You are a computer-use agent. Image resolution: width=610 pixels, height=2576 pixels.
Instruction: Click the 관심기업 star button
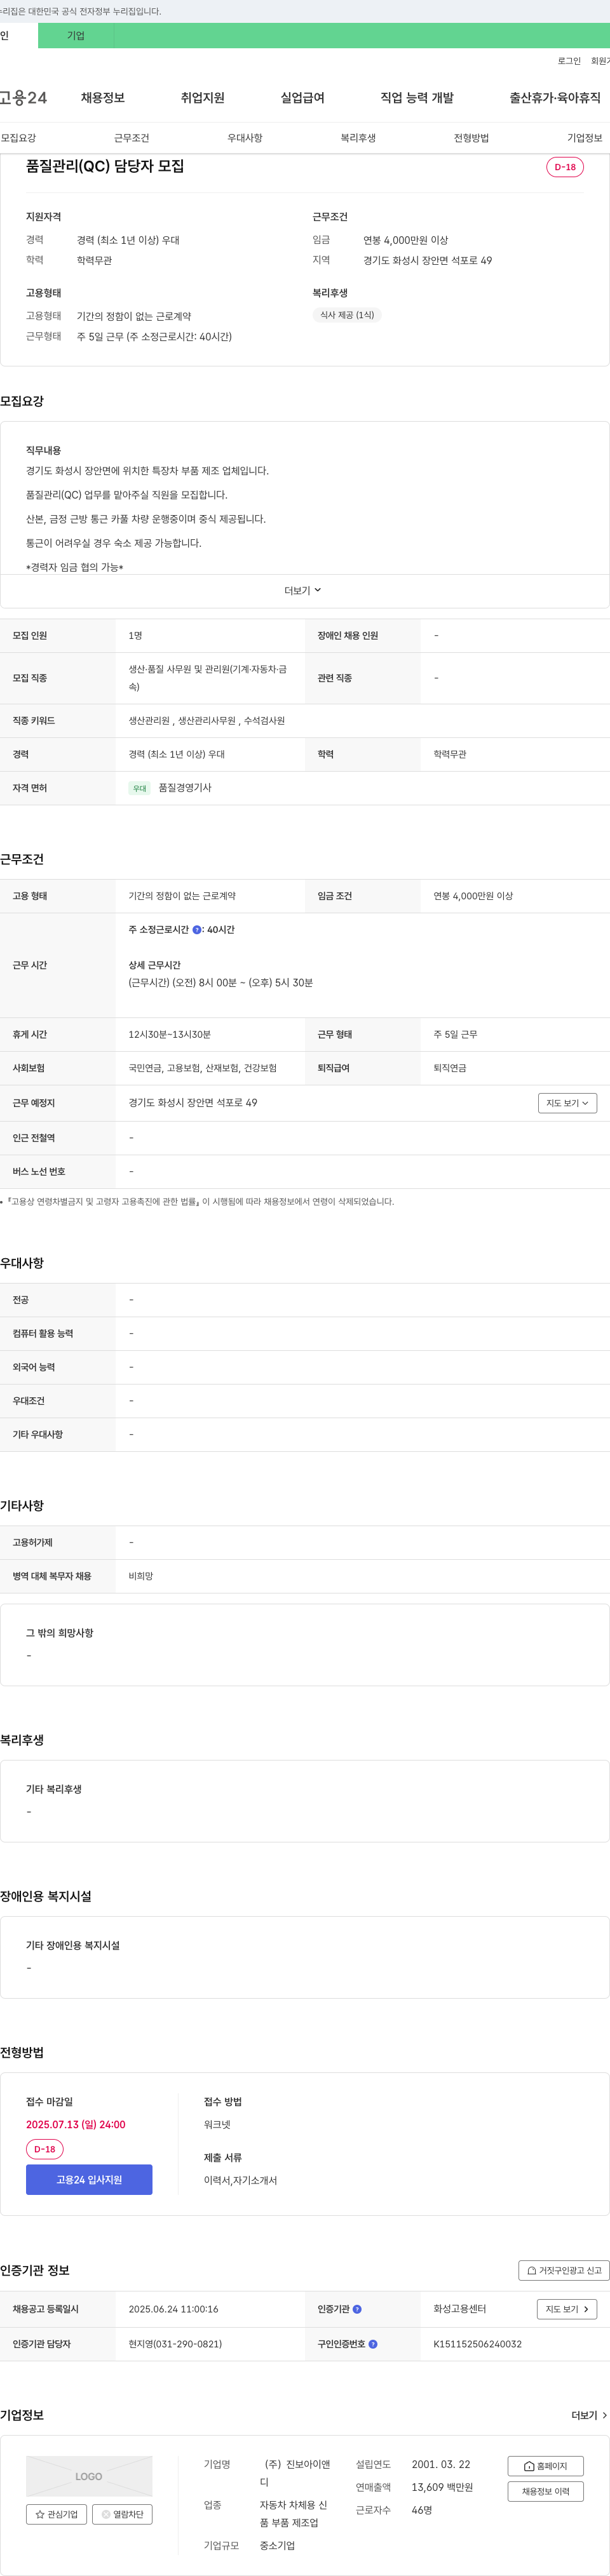coord(56,2514)
